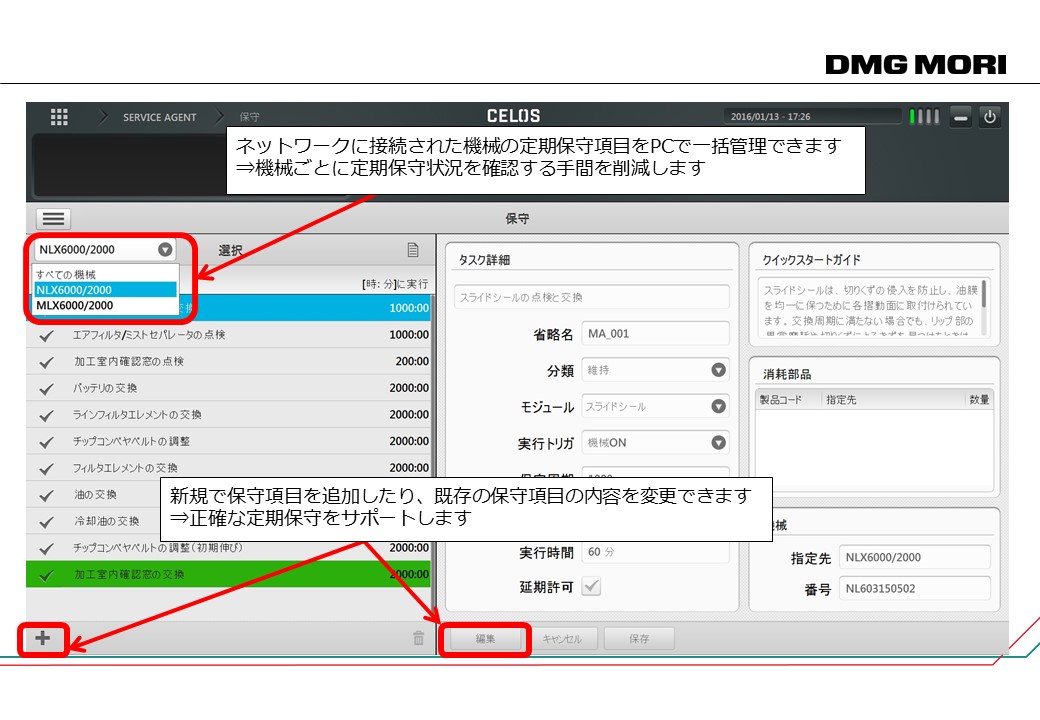Select the 加工室内確認窓の点検 task name
This screenshot has width=1040, height=720.
pyautogui.click(x=129, y=361)
